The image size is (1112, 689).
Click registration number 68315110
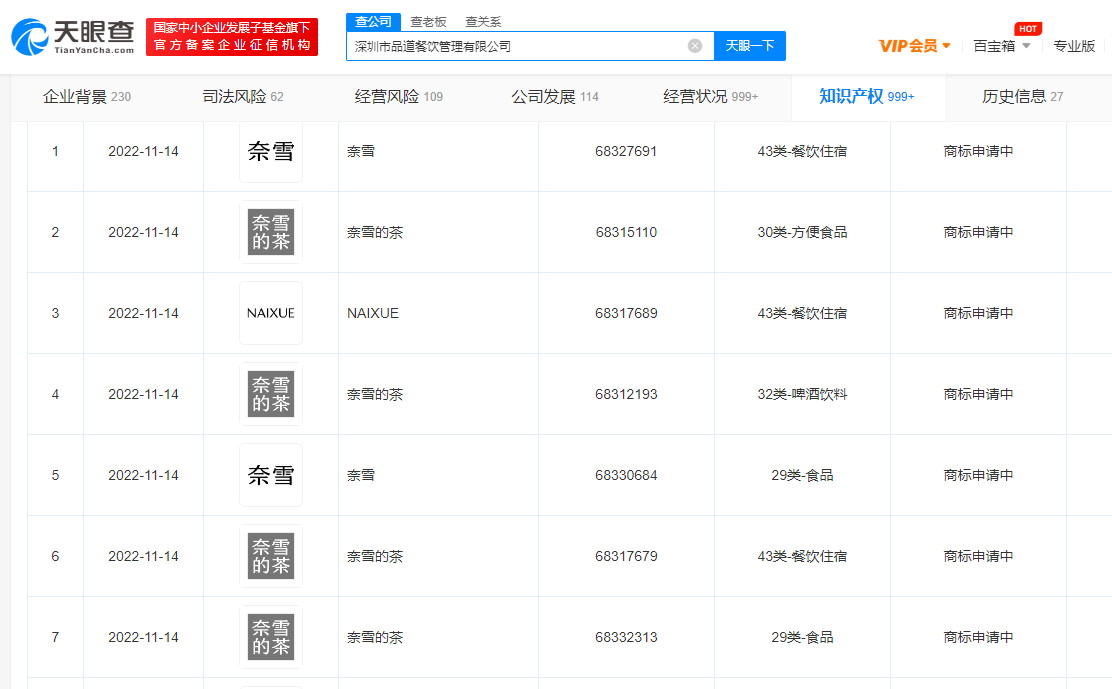pyautogui.click(x=626, y=233)
